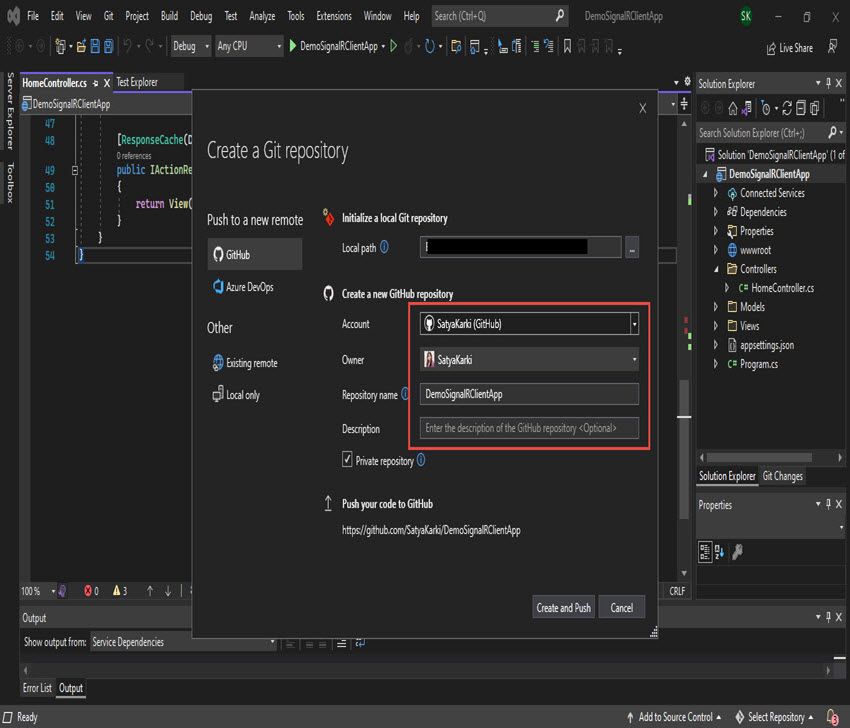Click the Local path browse button
The image size is (850, 728).
[632, 248]
